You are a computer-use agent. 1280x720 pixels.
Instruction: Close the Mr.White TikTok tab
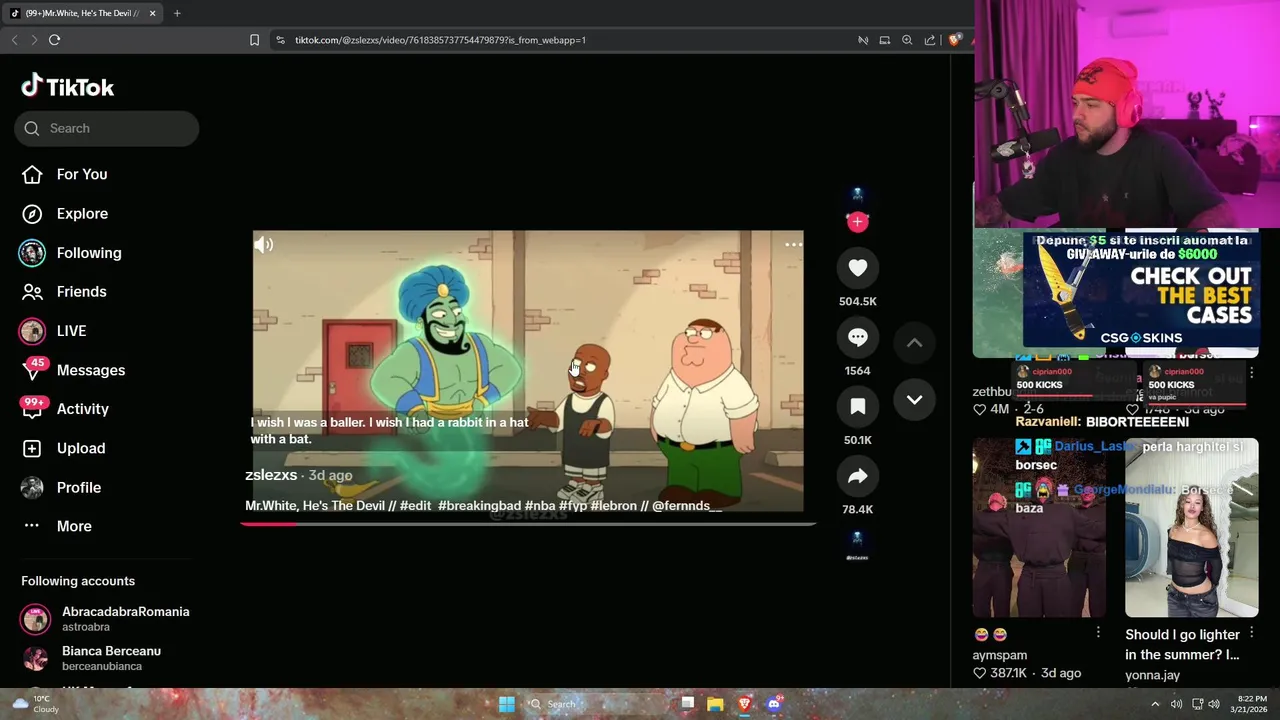click(x=152, y=13)
